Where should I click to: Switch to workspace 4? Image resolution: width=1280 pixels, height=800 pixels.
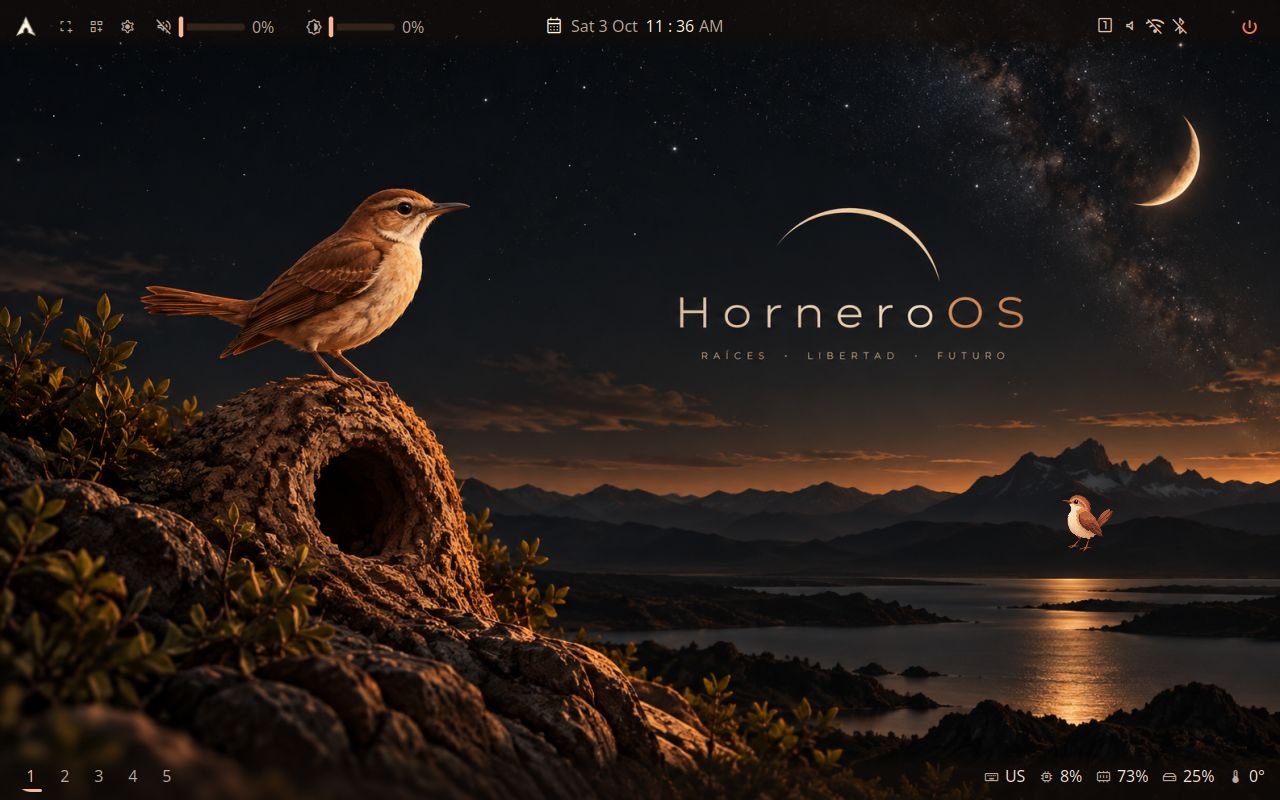(x=133, y=776)
